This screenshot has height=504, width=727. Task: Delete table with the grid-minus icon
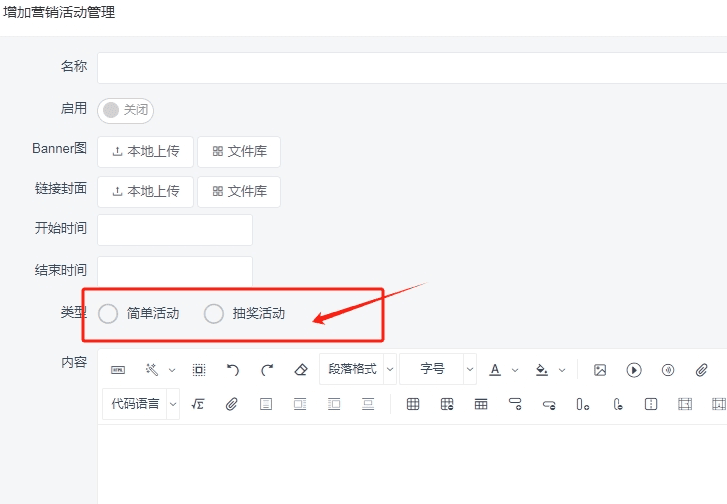(x=447, y=404)
